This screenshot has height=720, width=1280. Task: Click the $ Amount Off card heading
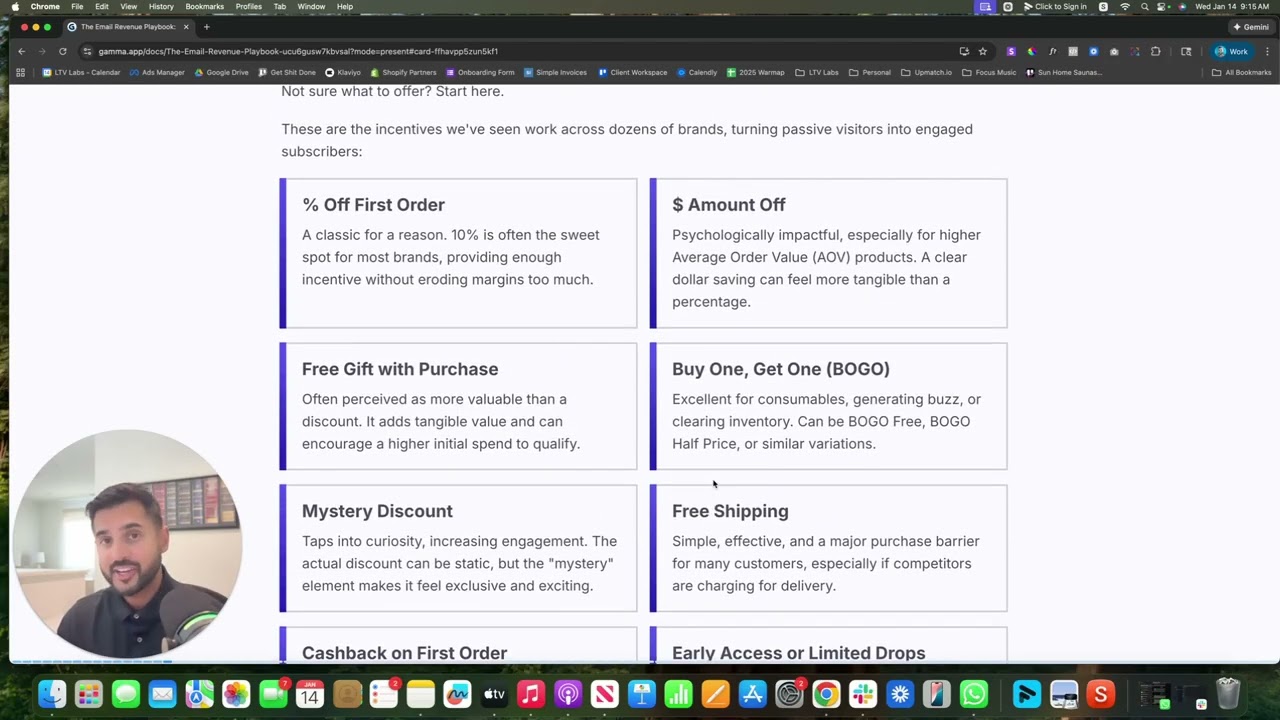tap(729, 205)
